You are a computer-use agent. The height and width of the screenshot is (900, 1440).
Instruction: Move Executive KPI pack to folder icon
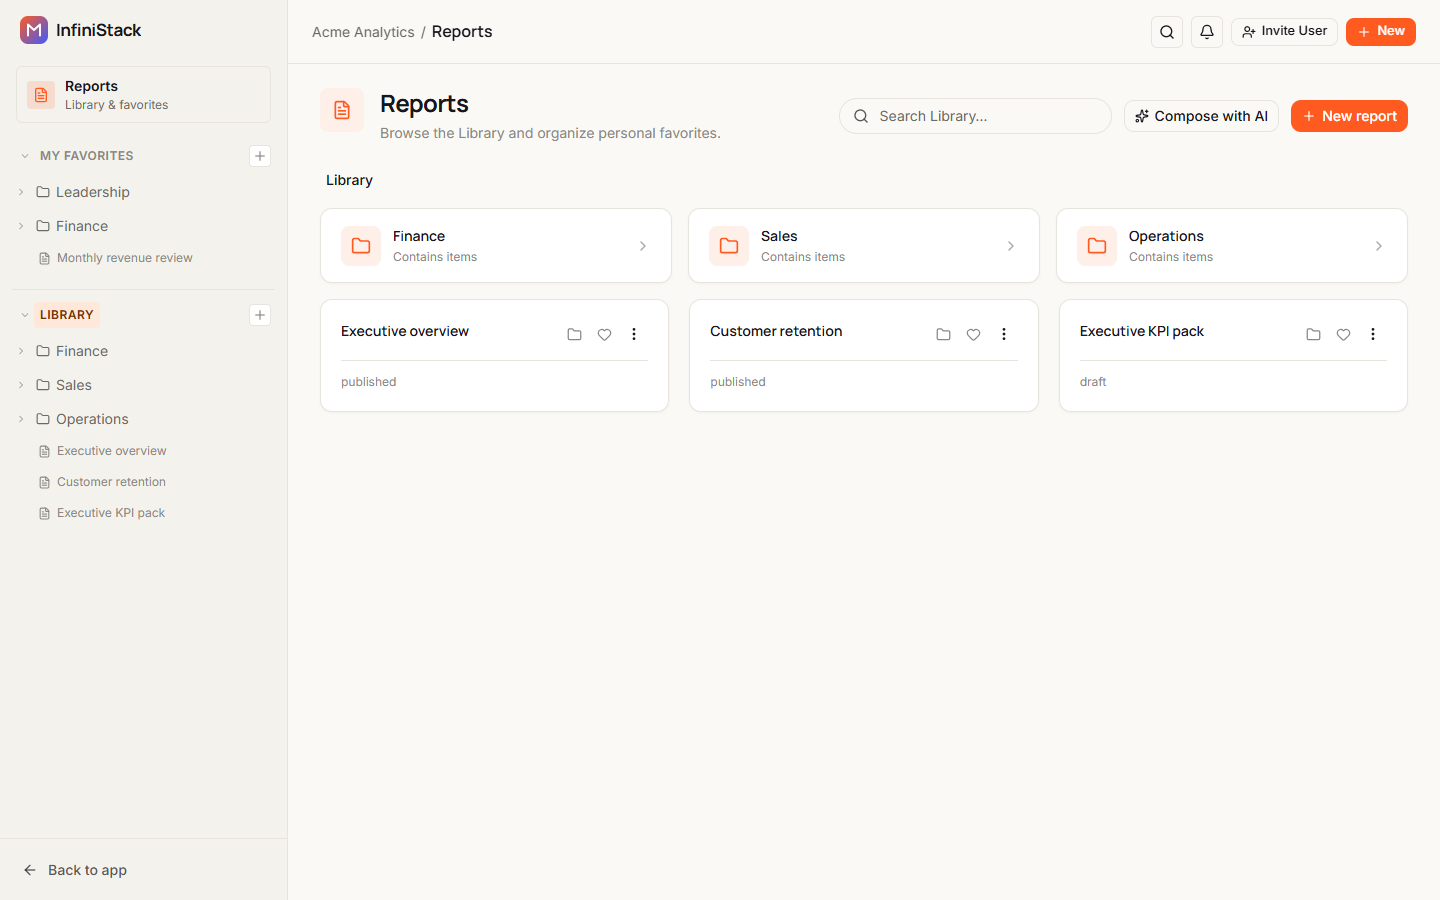tap(1313, 334)
